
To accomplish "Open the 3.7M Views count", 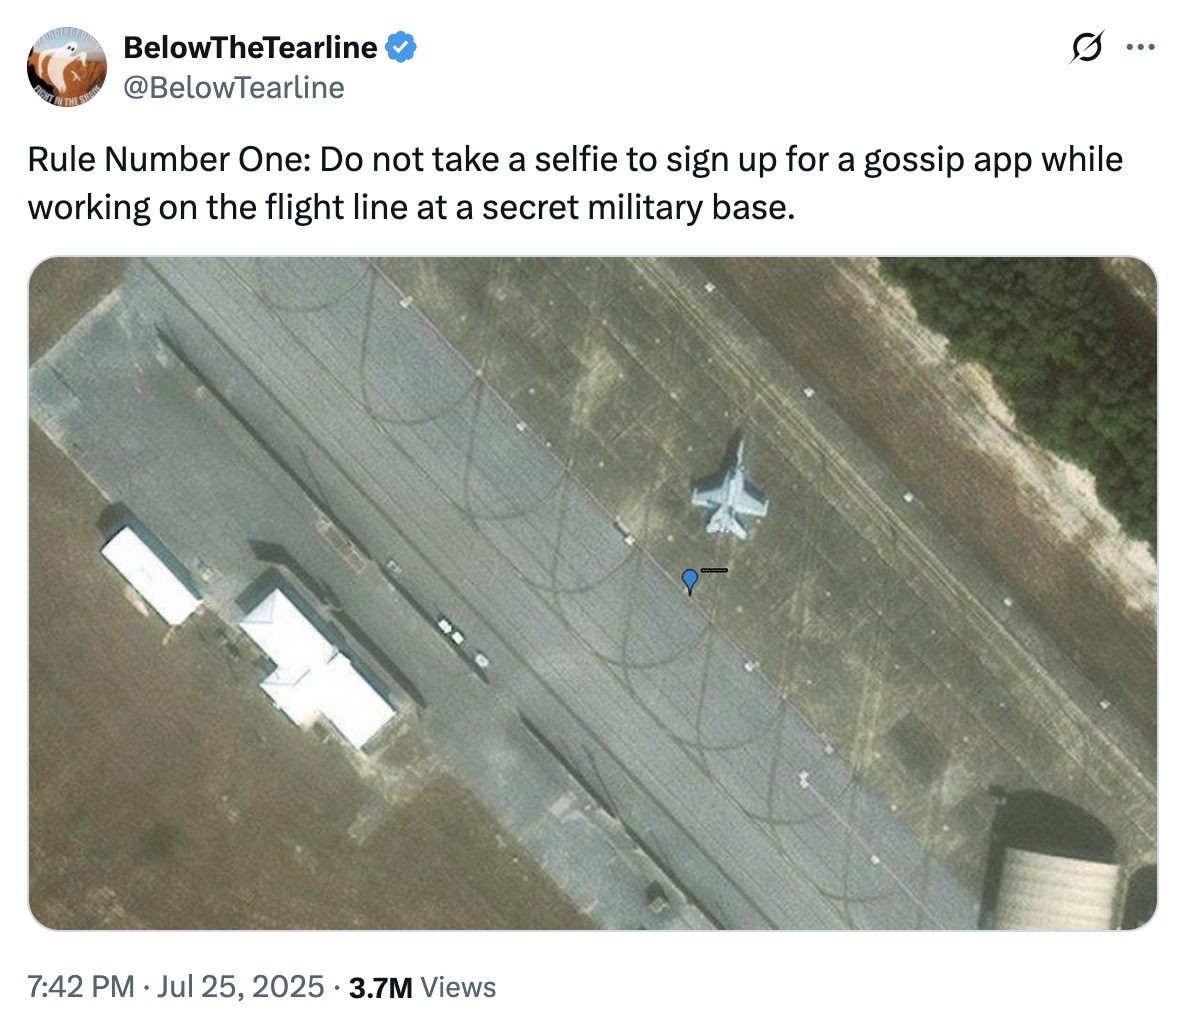I will point(422,987).
